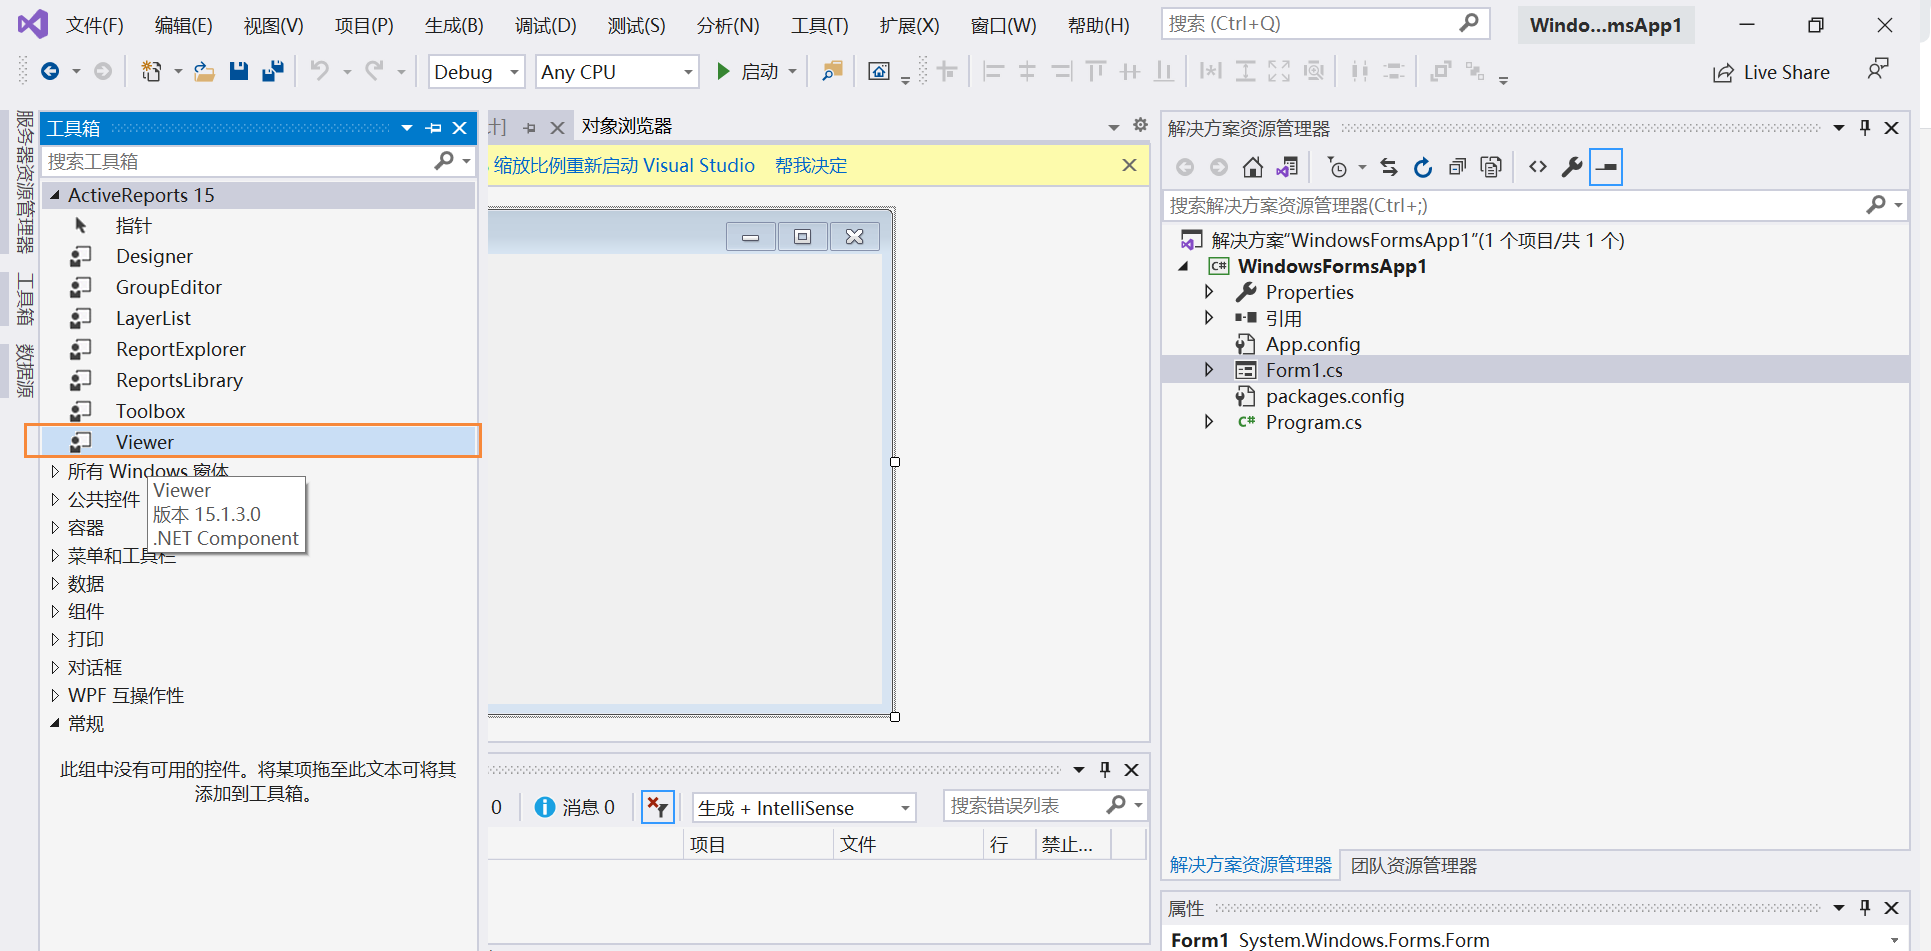Click the restart Visual Studio link
Viewport: 1931px width, 951px height.
point(624,166)
